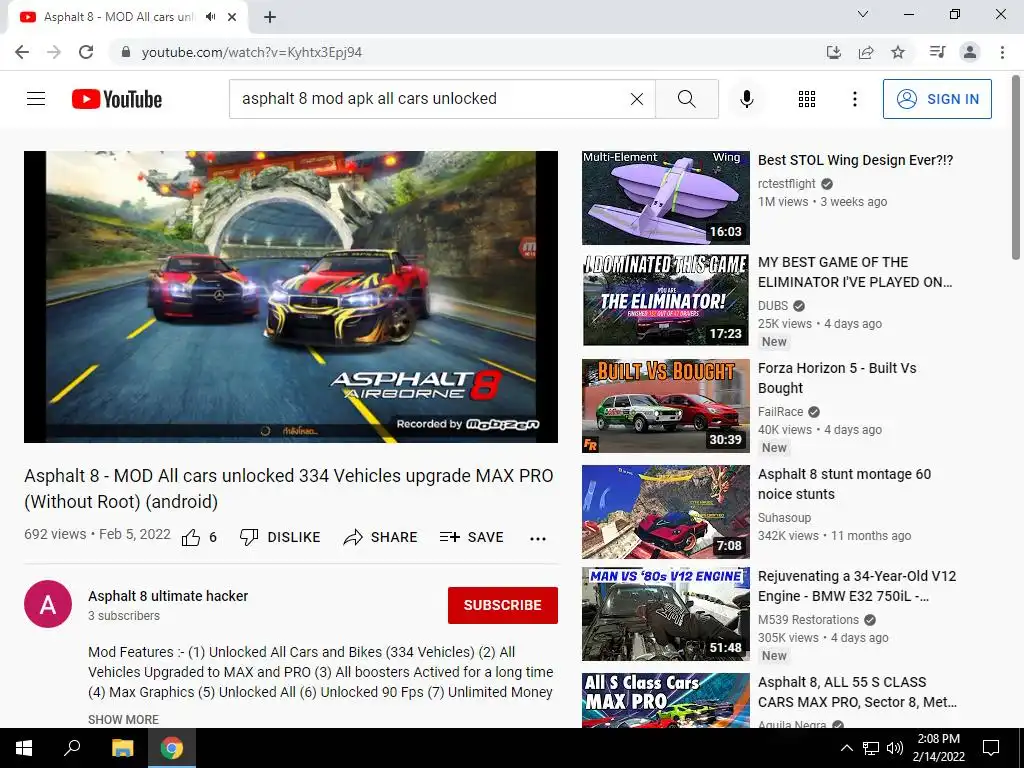Open network icon in system tray
1024x768 pixels.
(x=871, y=748)
